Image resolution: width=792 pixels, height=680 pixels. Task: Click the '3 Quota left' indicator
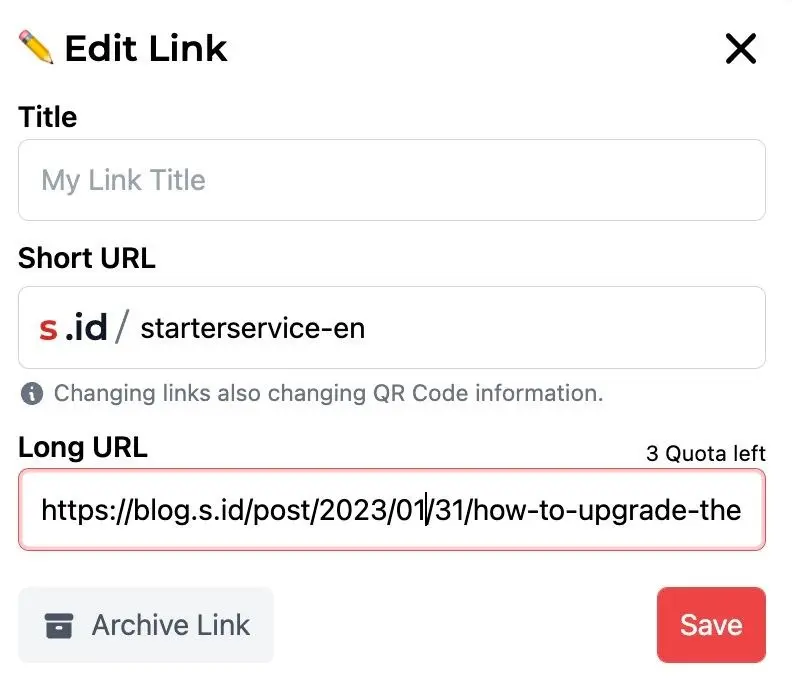(705, 453)
